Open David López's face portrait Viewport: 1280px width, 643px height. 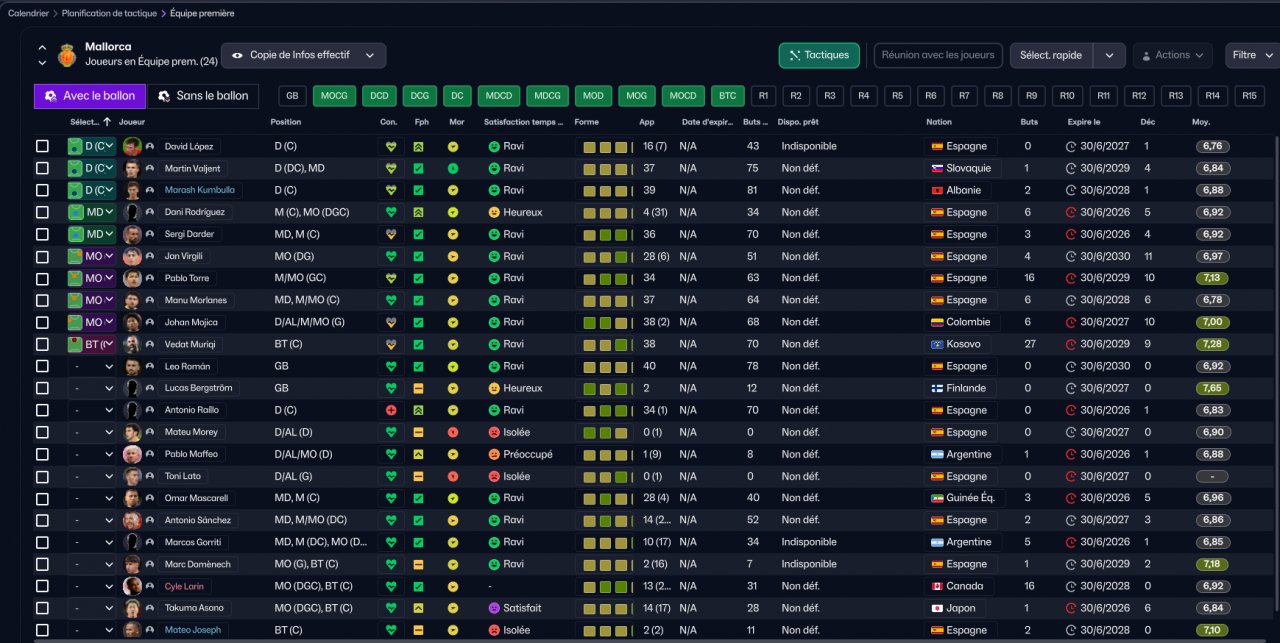click(132, 146)
